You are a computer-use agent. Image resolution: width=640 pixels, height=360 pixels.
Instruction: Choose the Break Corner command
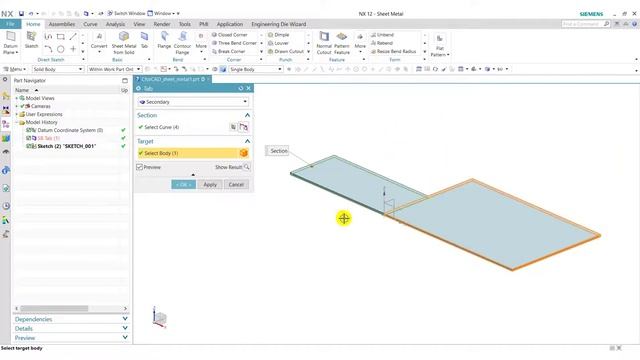click(x=229, y=51)
